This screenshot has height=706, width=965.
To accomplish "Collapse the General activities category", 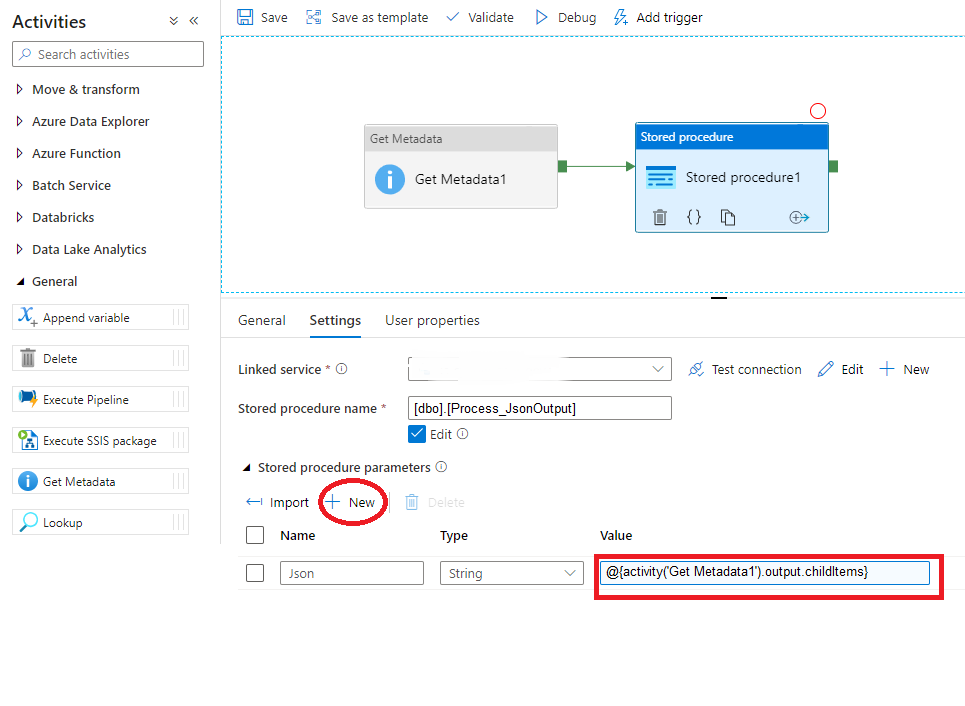I will click(20, 281).
